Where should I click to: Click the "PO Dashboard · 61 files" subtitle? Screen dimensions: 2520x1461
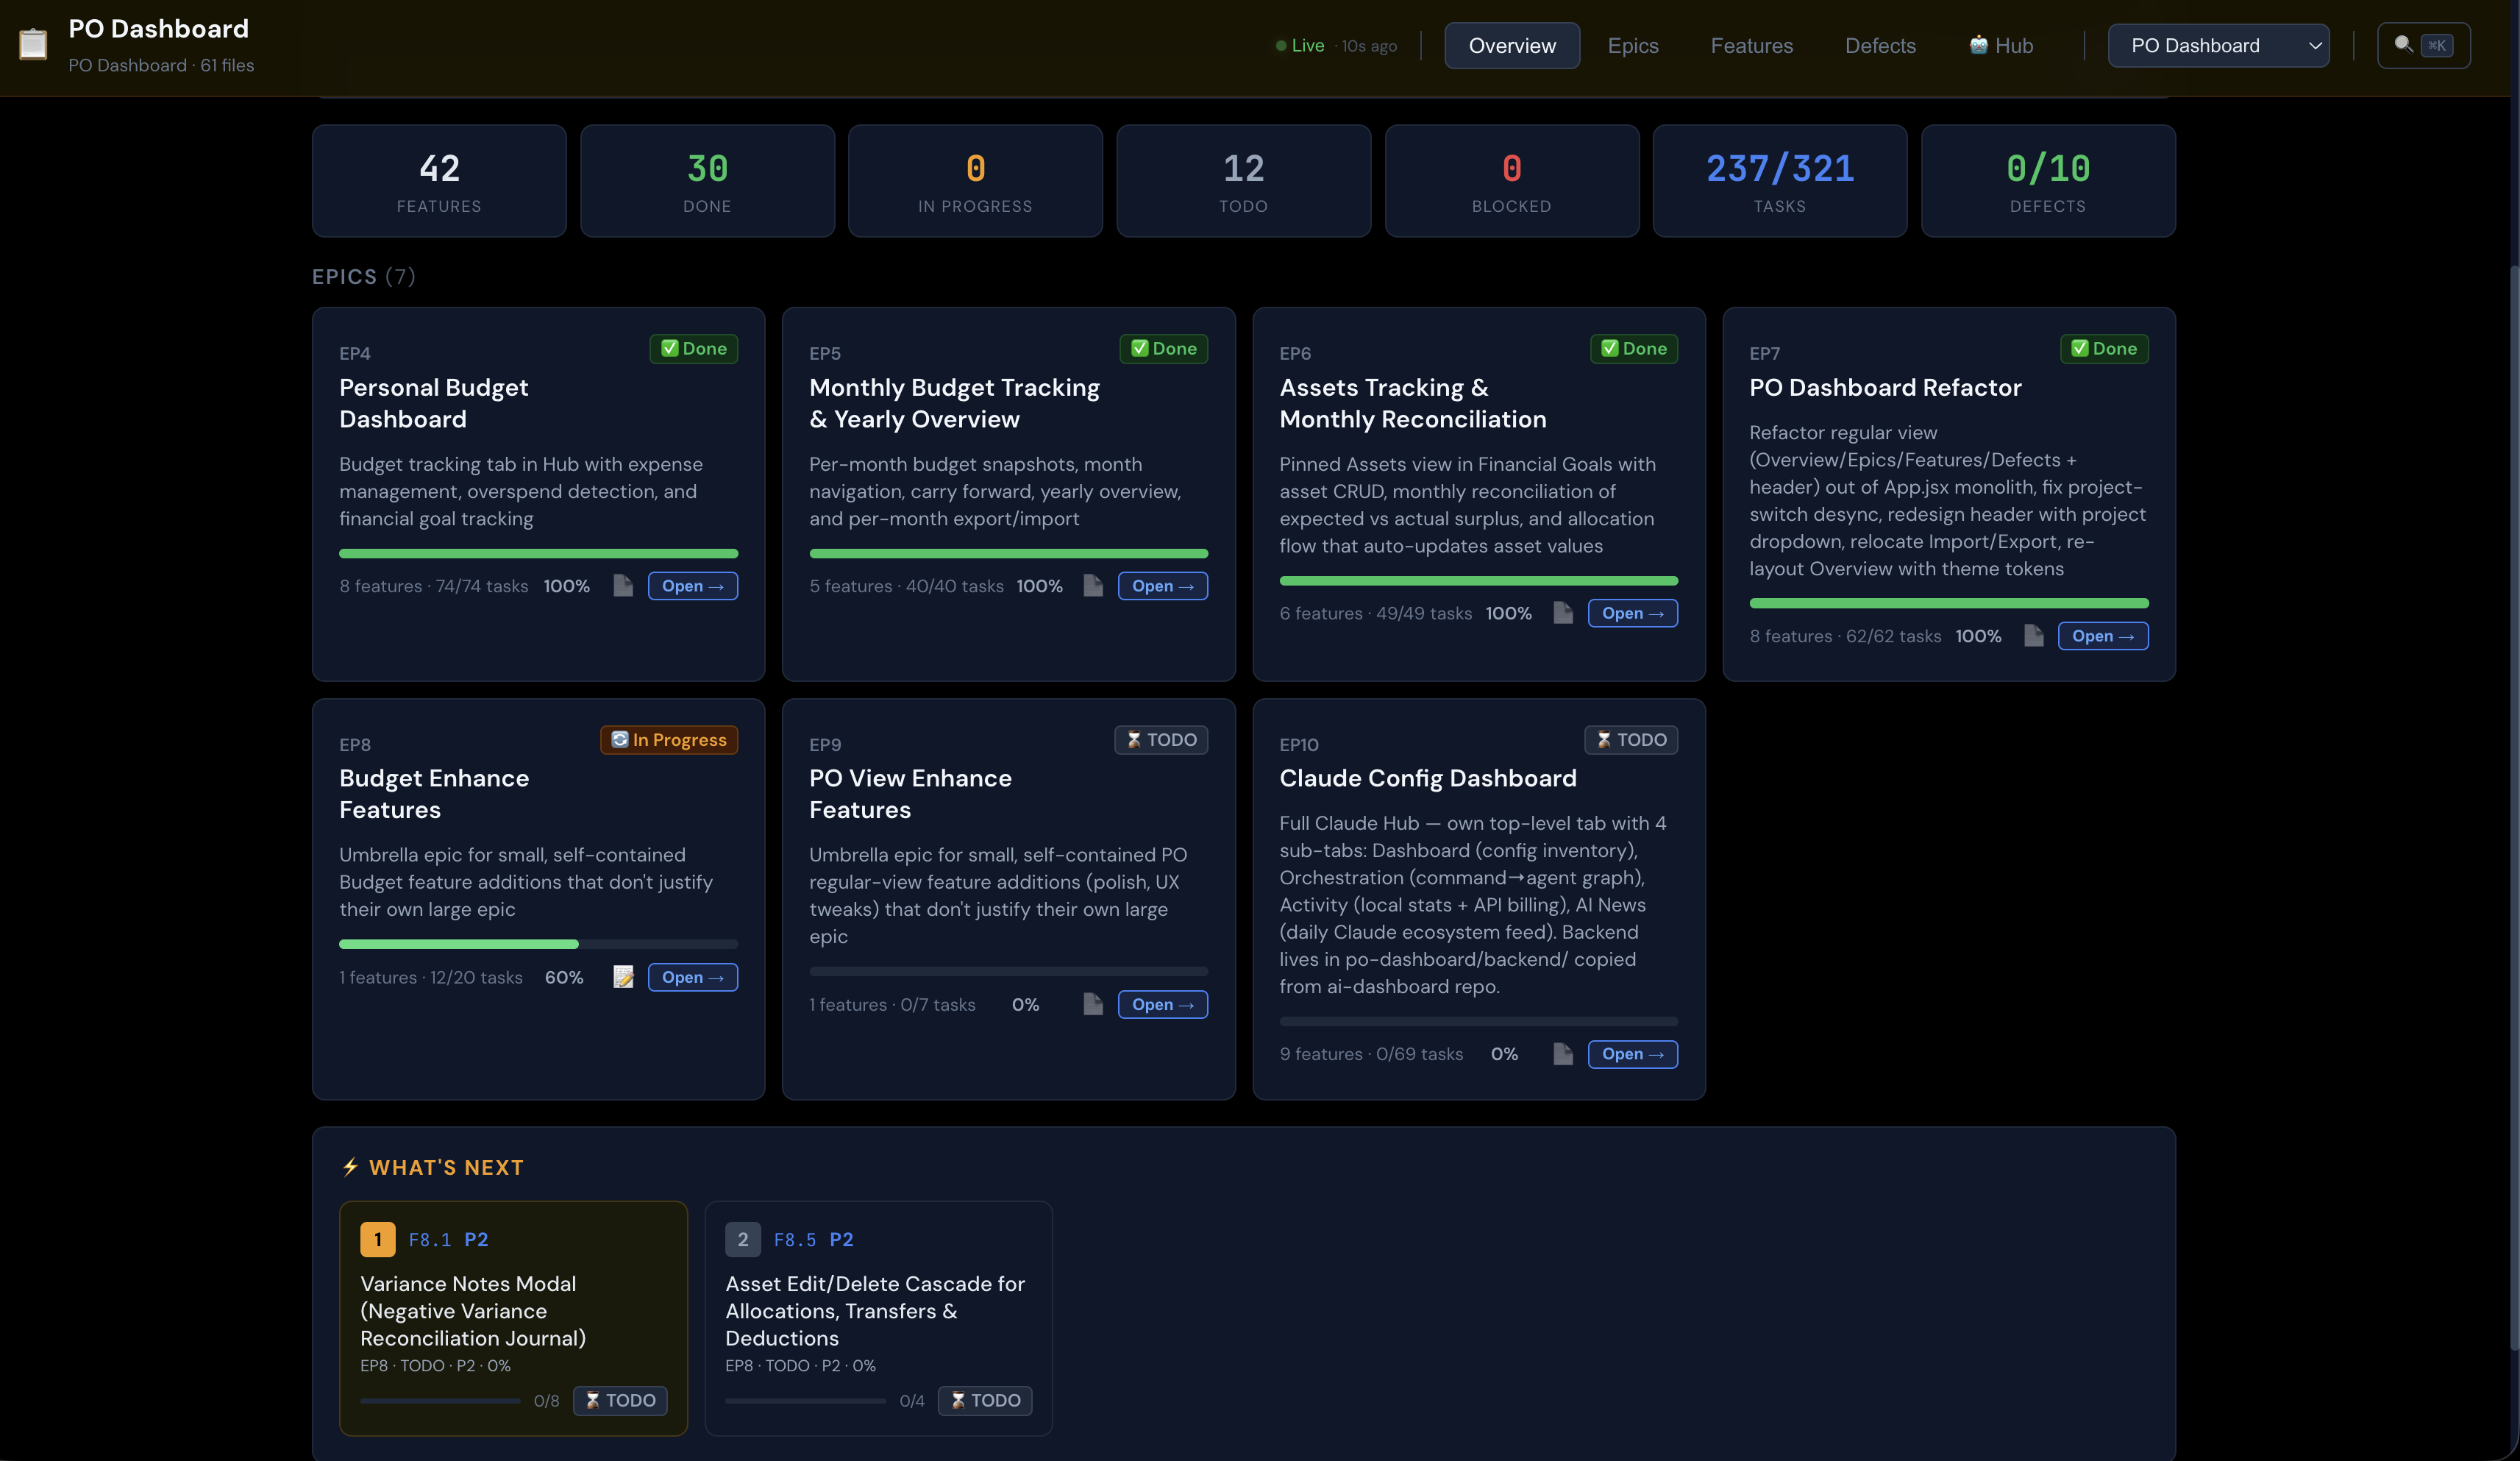pyautogui.click(x=161, y=65)
